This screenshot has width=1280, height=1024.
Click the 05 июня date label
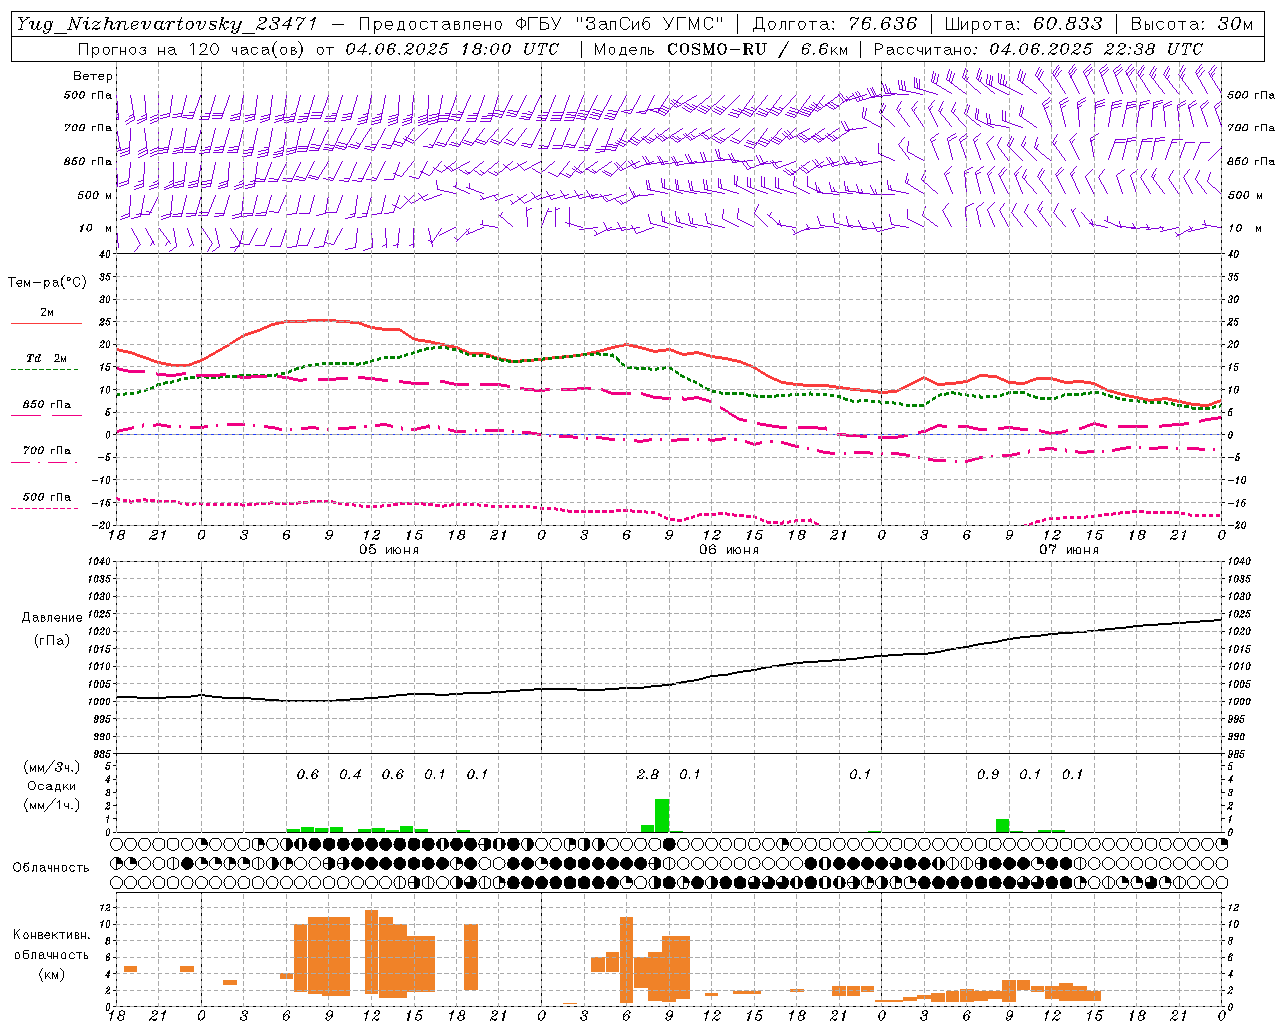[x=389, y=550]
